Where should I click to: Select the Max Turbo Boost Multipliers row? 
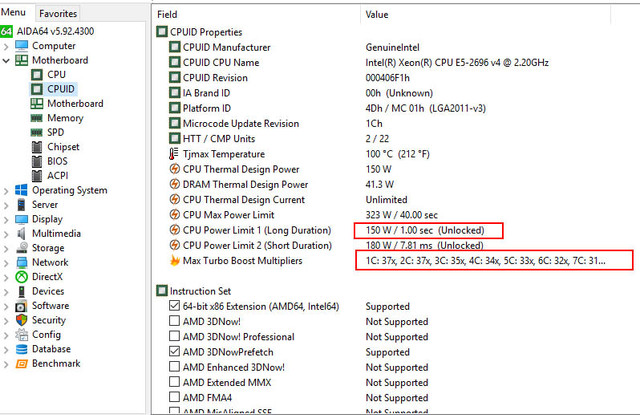point(243,261)
